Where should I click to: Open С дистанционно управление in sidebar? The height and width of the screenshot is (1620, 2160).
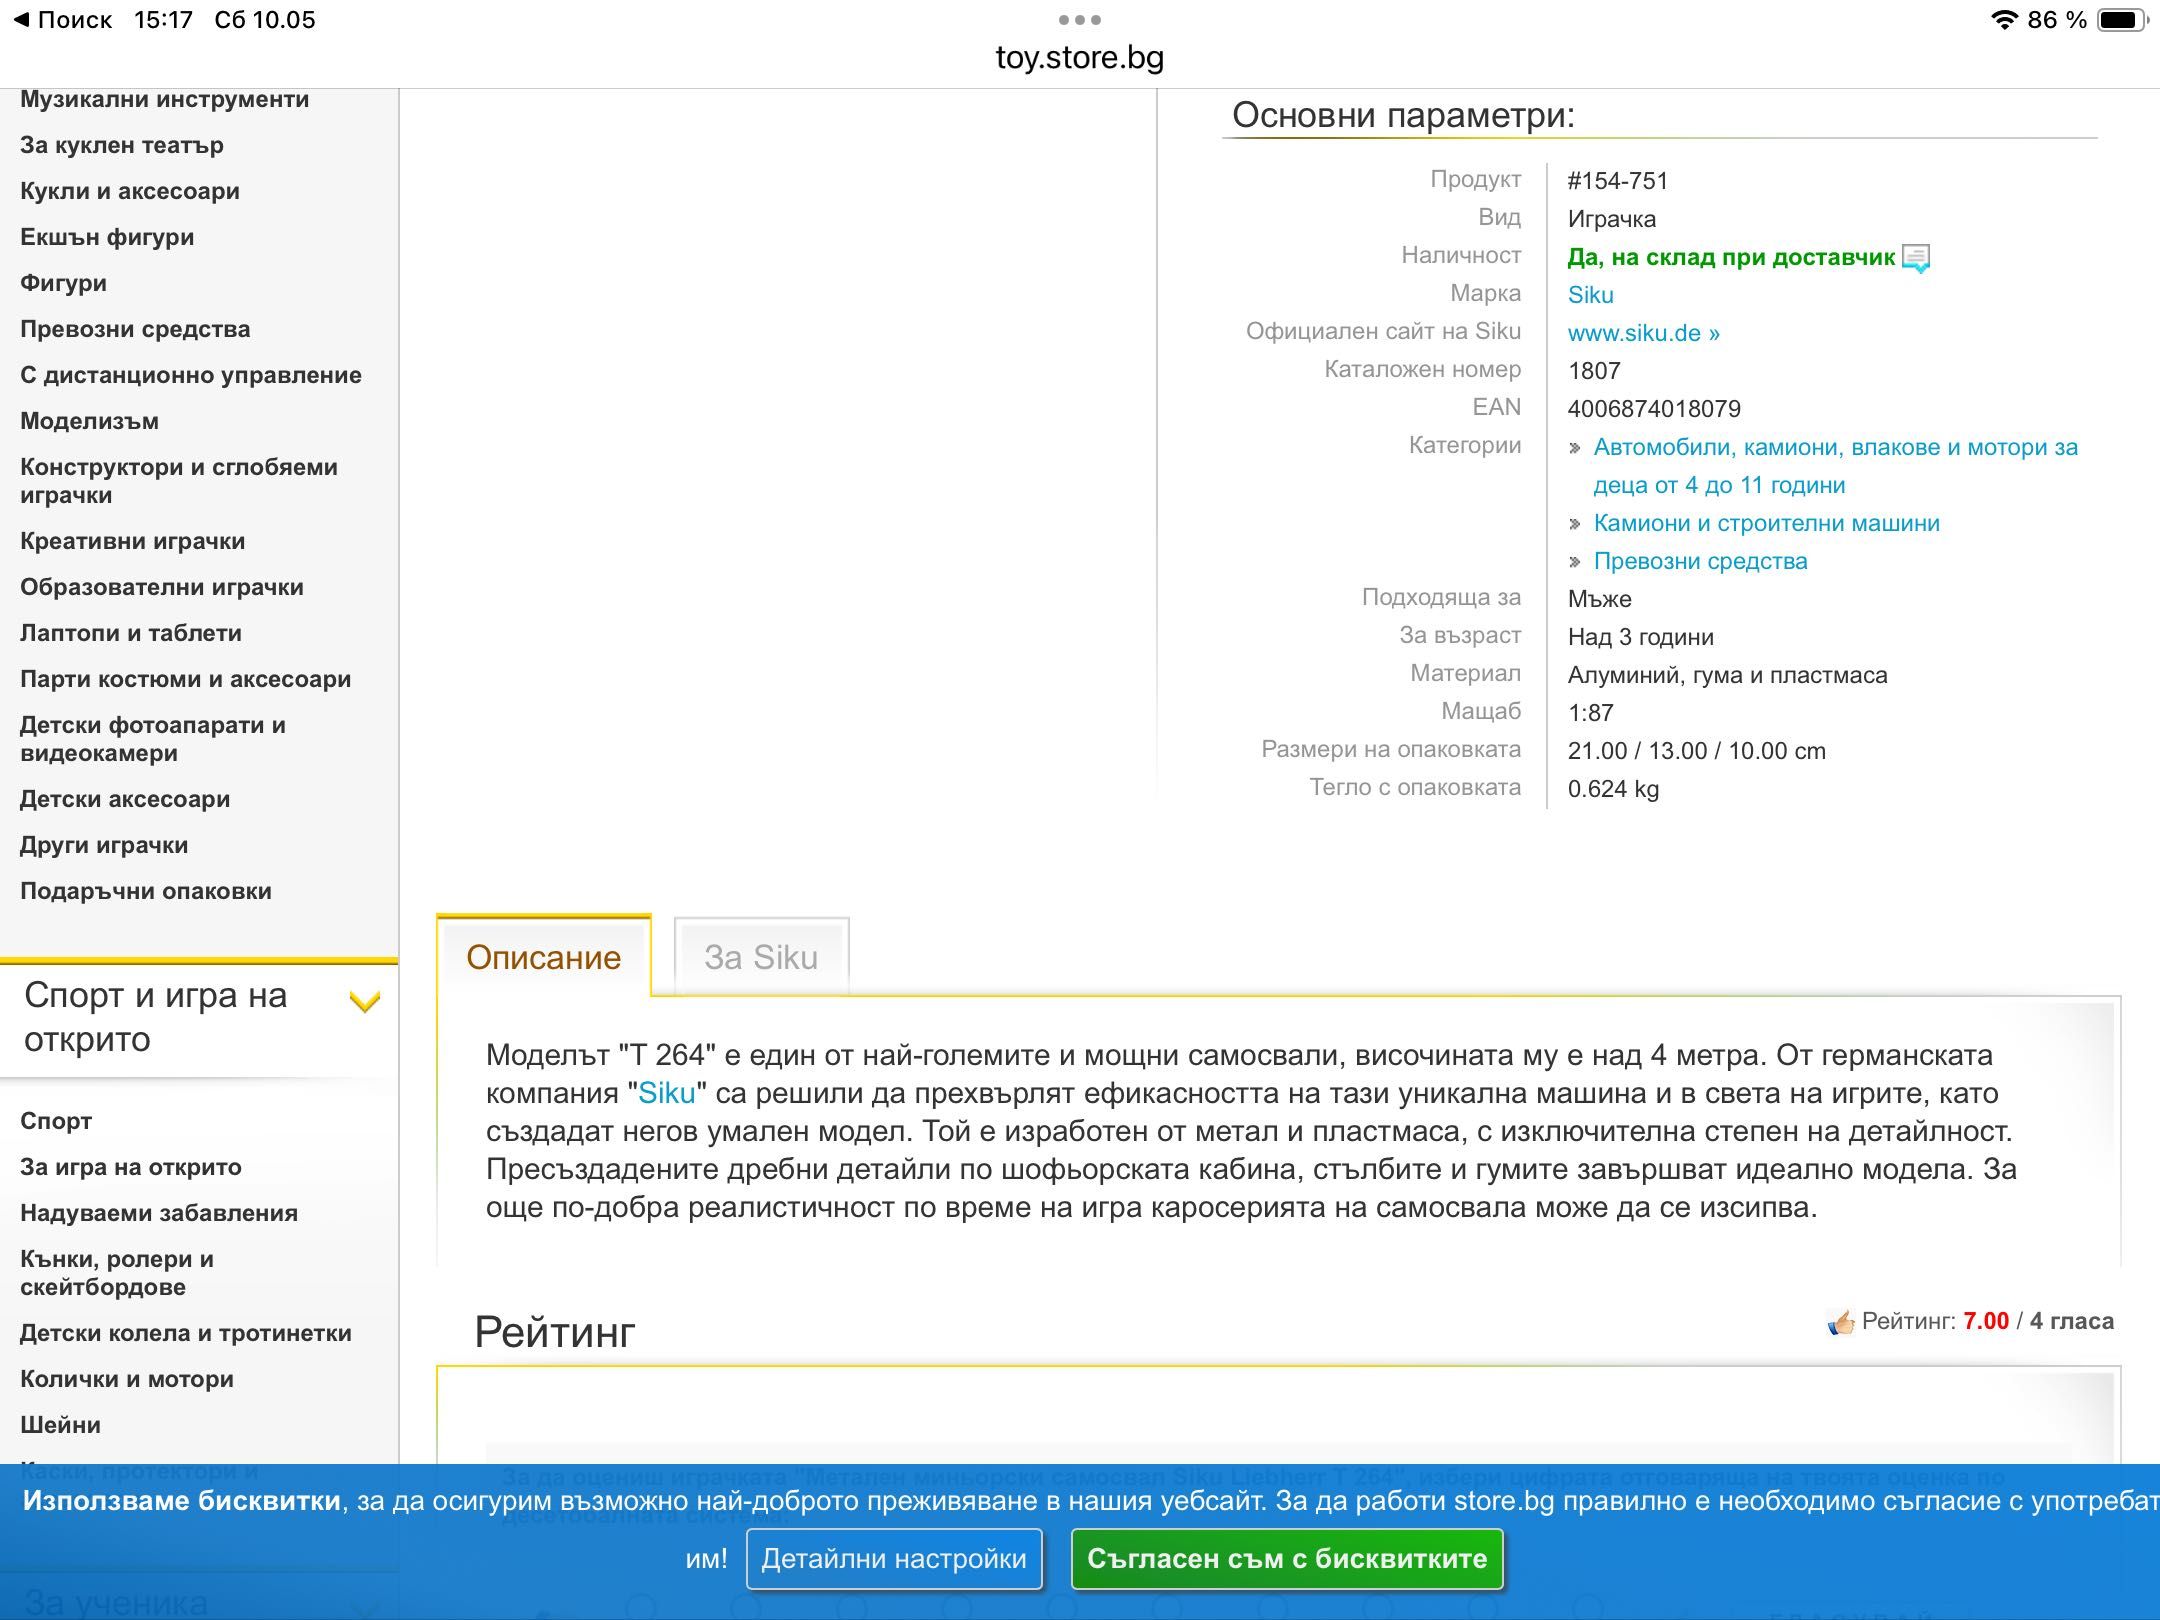click(x=191, y=375)
